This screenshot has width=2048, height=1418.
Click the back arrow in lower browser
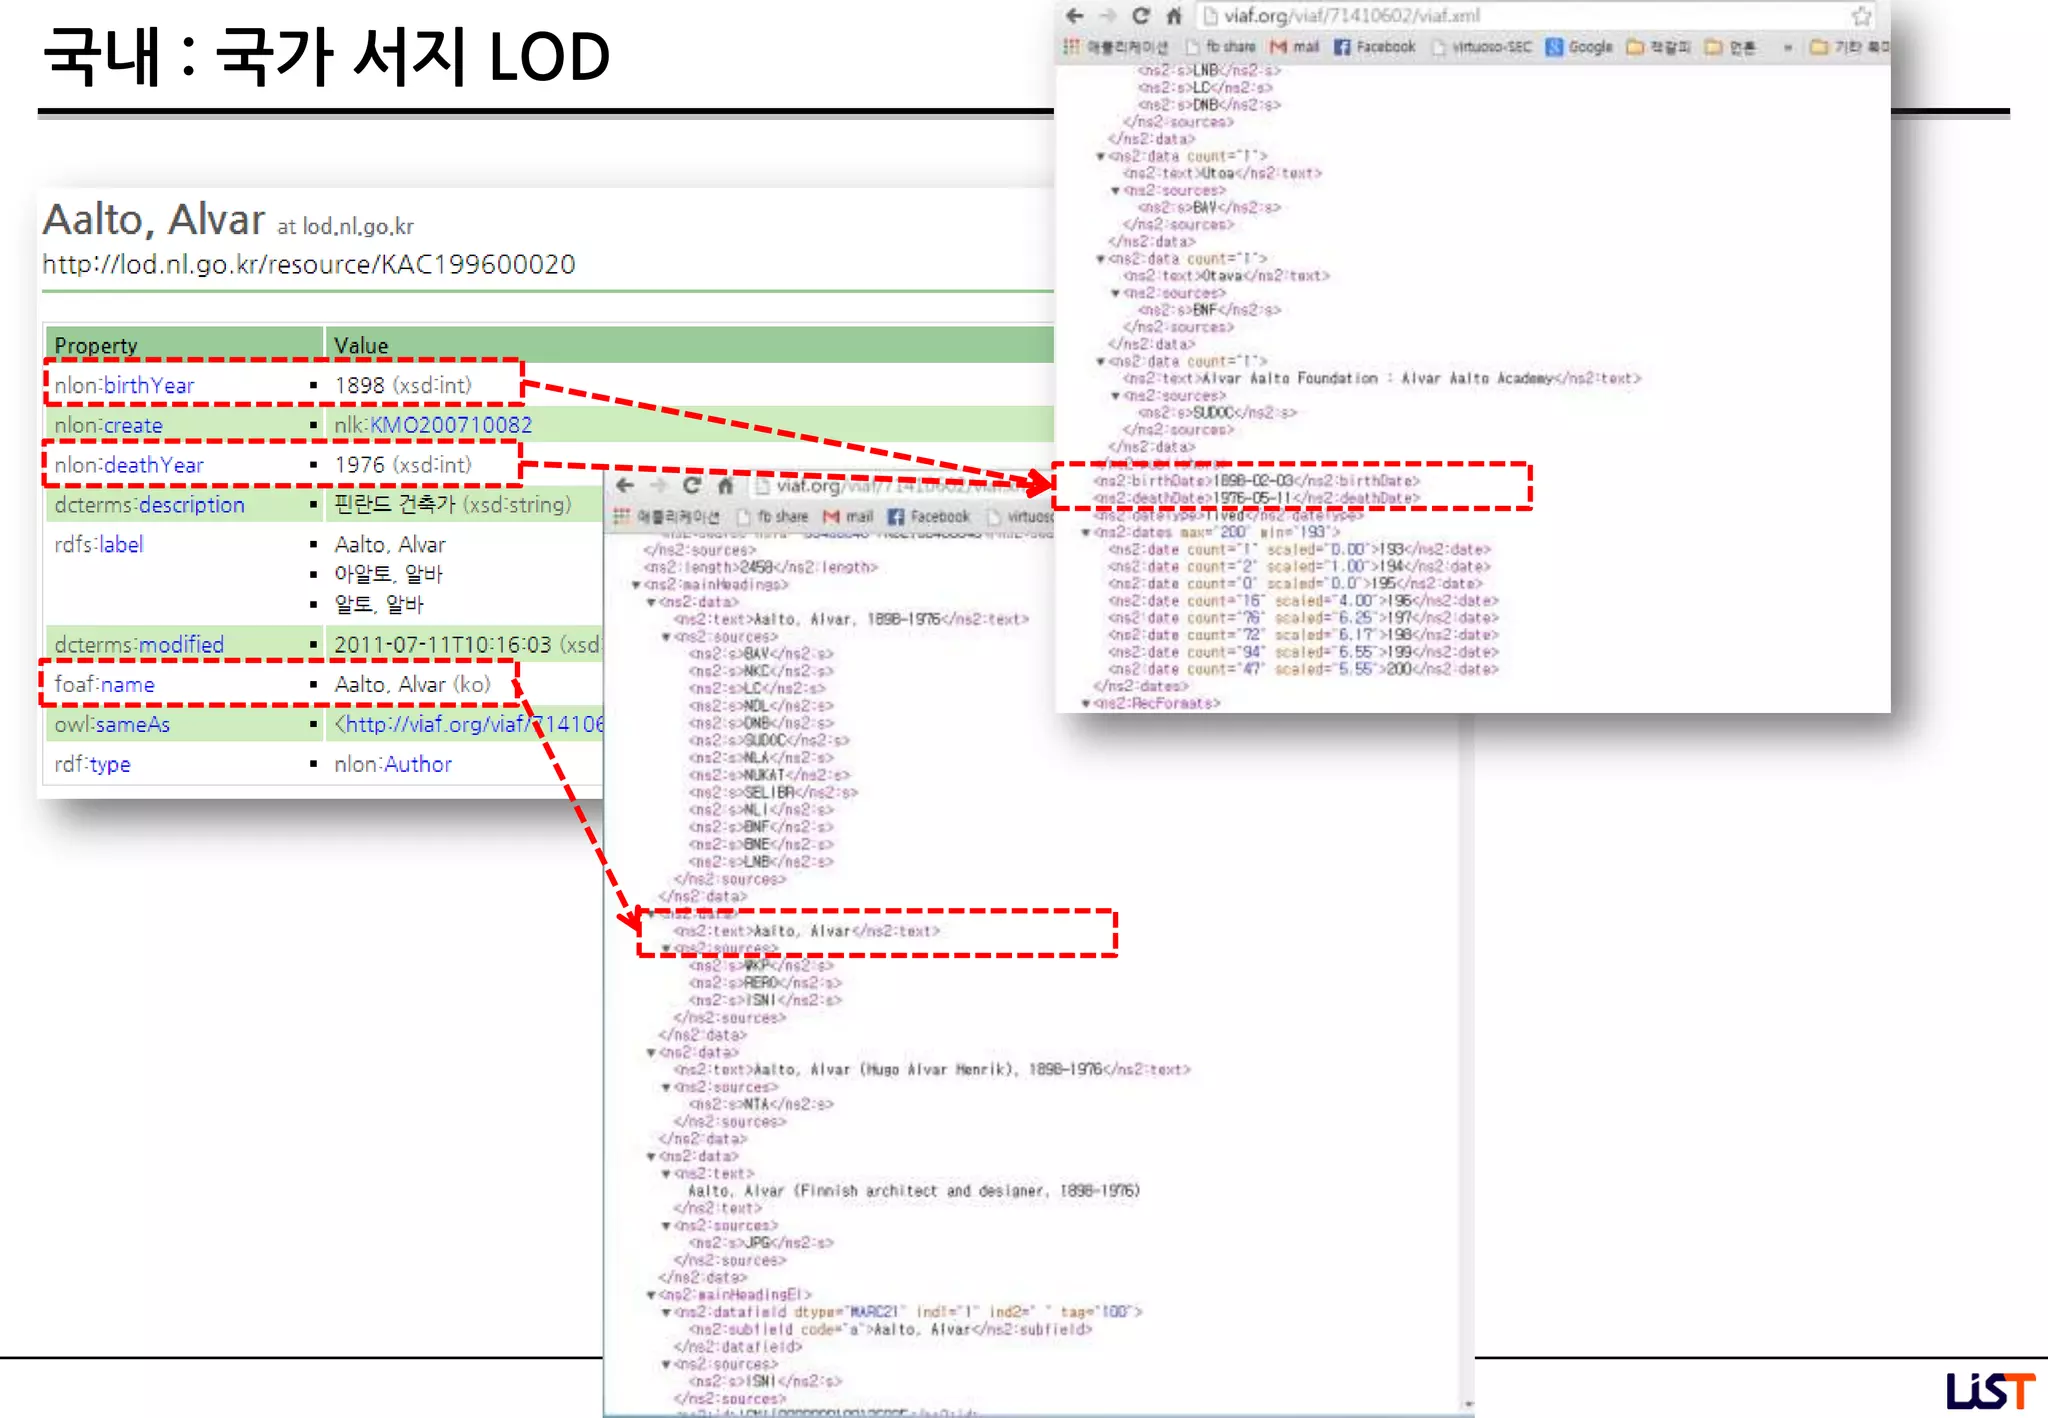point(626,486)
